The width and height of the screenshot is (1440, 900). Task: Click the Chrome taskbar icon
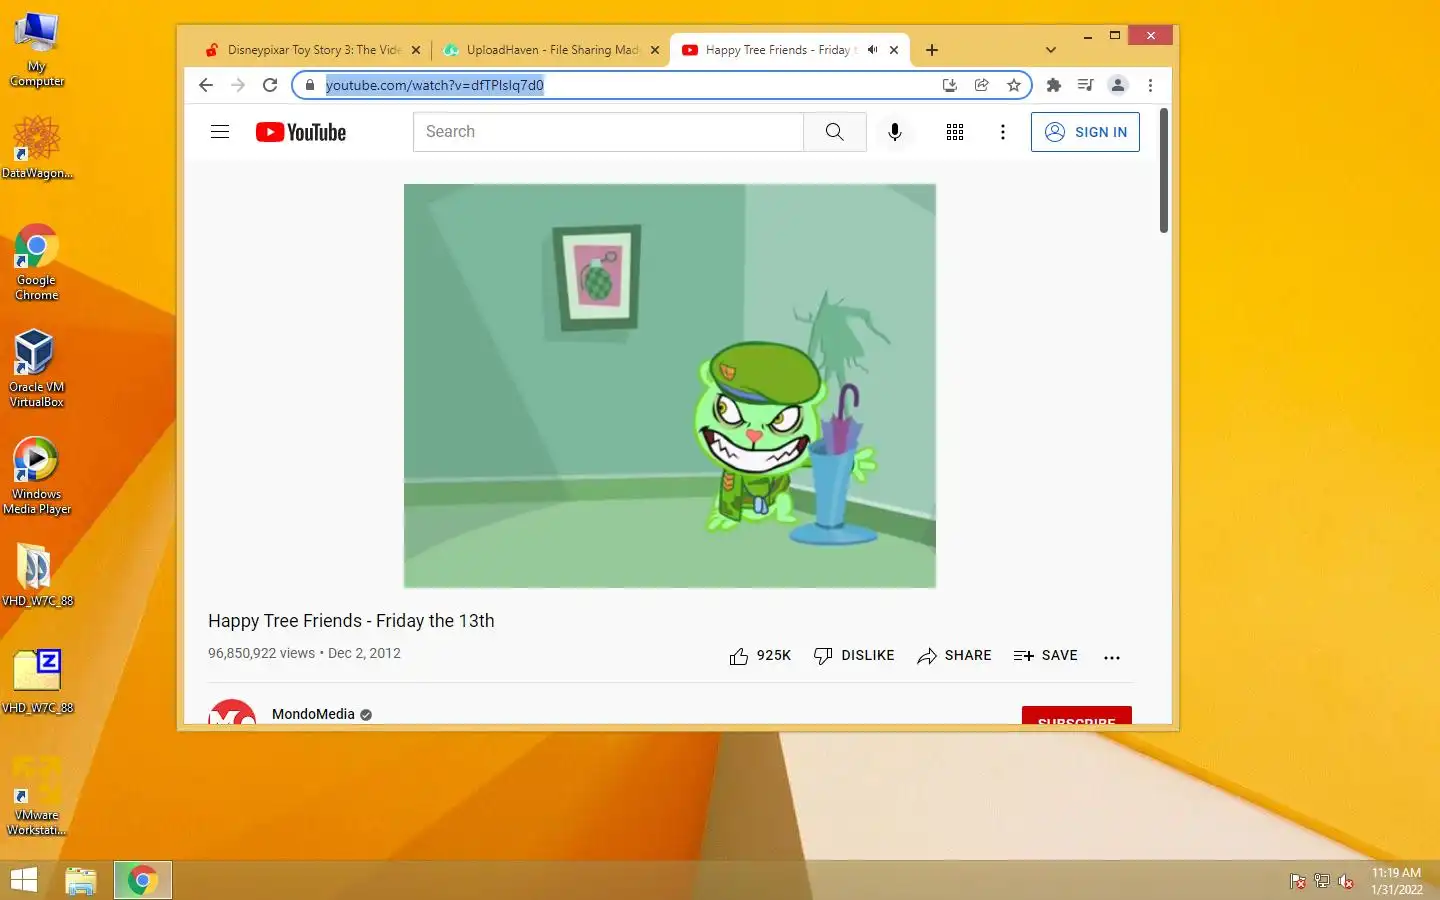(143, 880)
